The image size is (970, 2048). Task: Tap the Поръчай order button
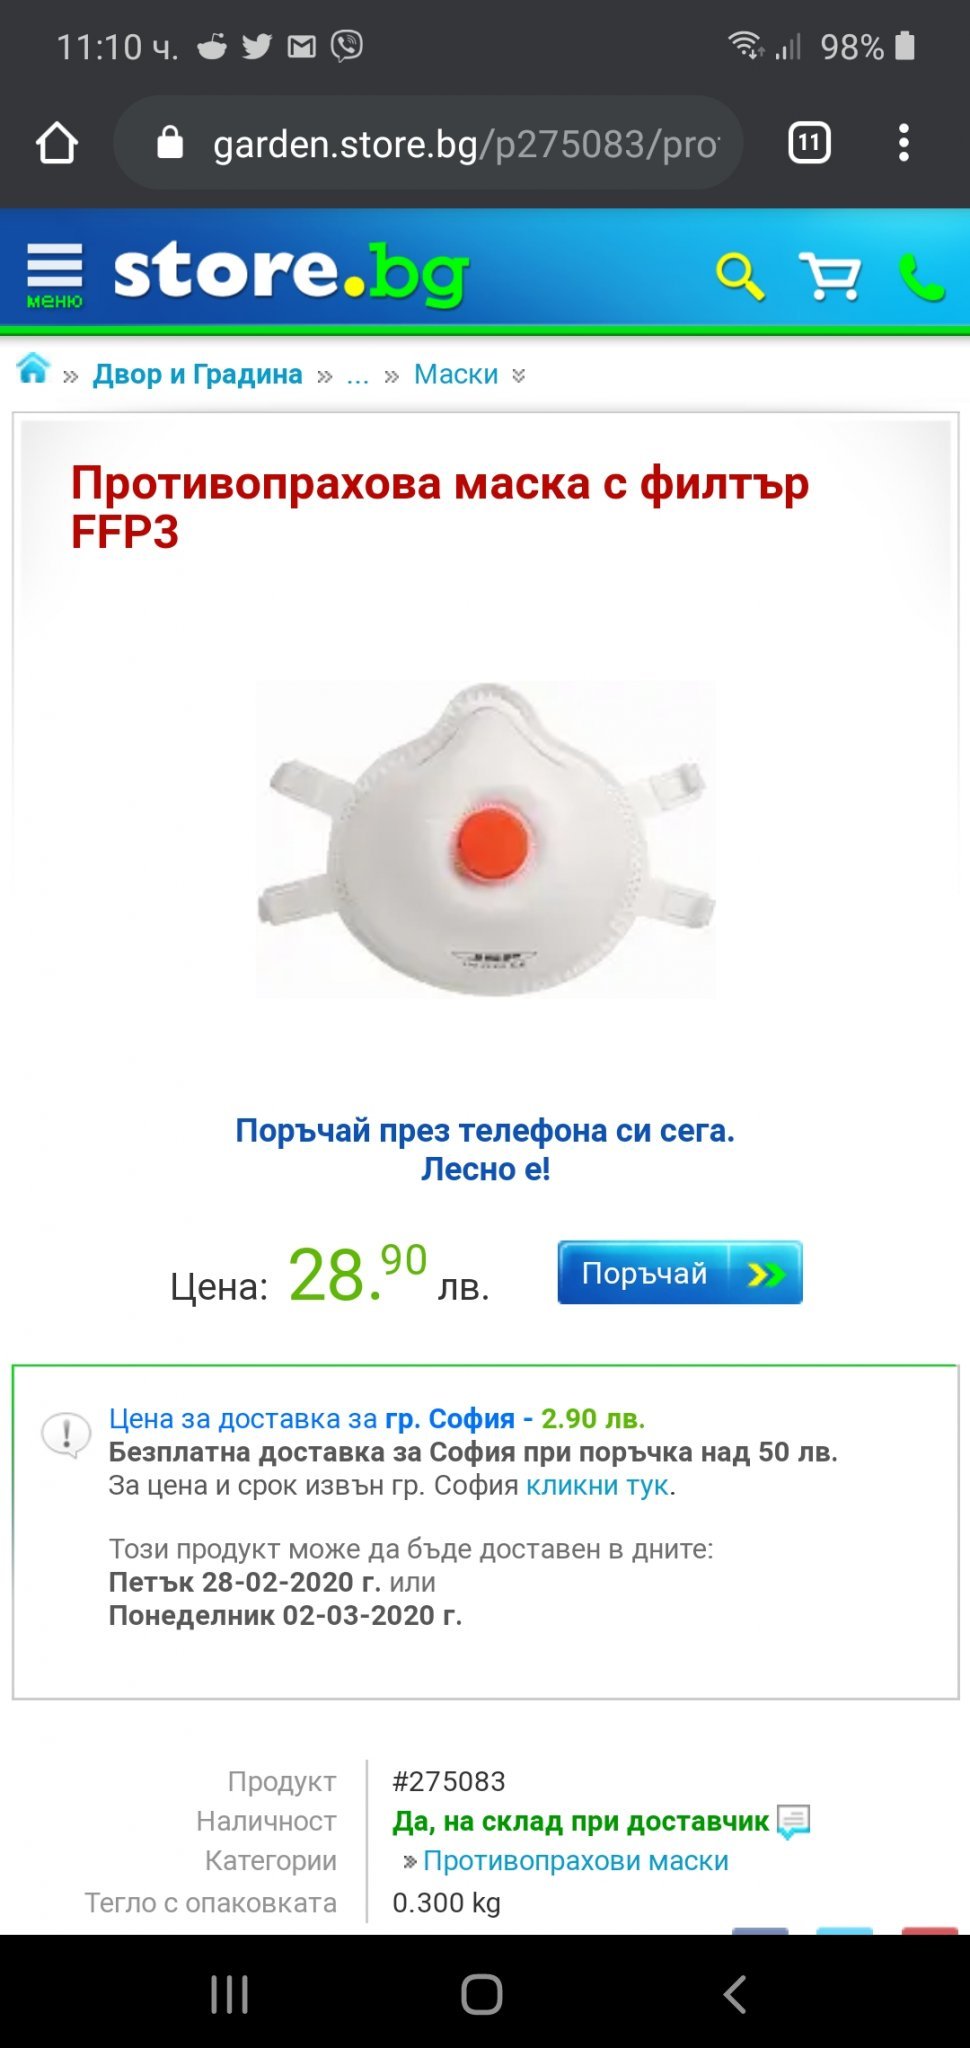[x=680, y=1273]
